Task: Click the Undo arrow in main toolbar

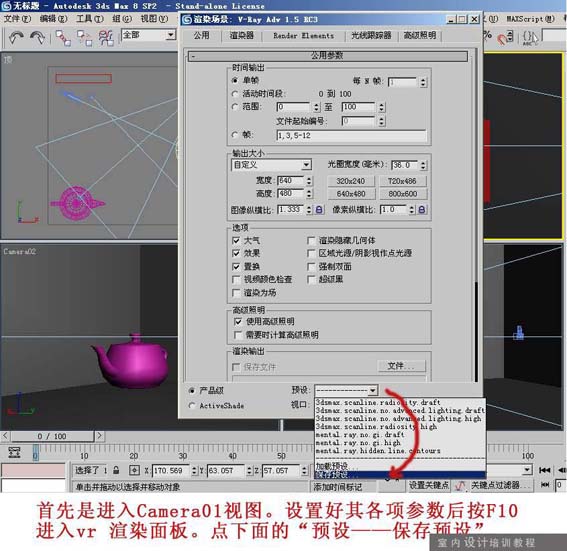Action: [16, 38]
